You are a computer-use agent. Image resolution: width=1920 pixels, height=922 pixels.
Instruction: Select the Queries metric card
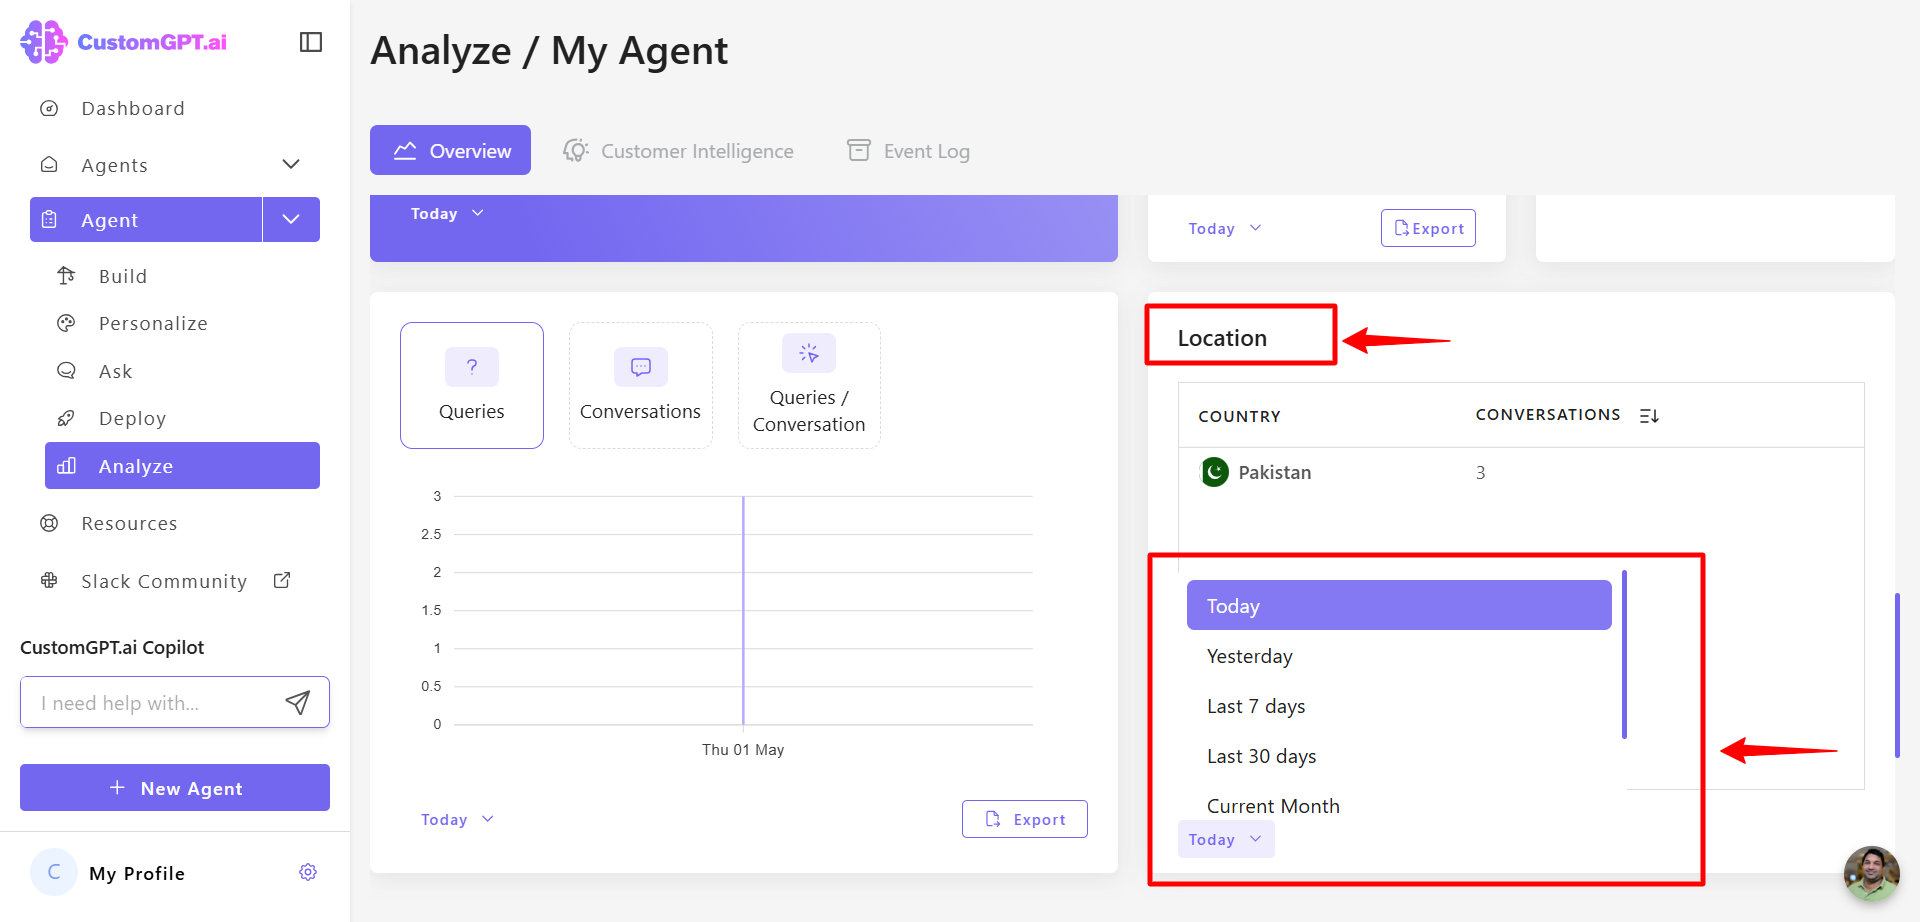[472, 385]
